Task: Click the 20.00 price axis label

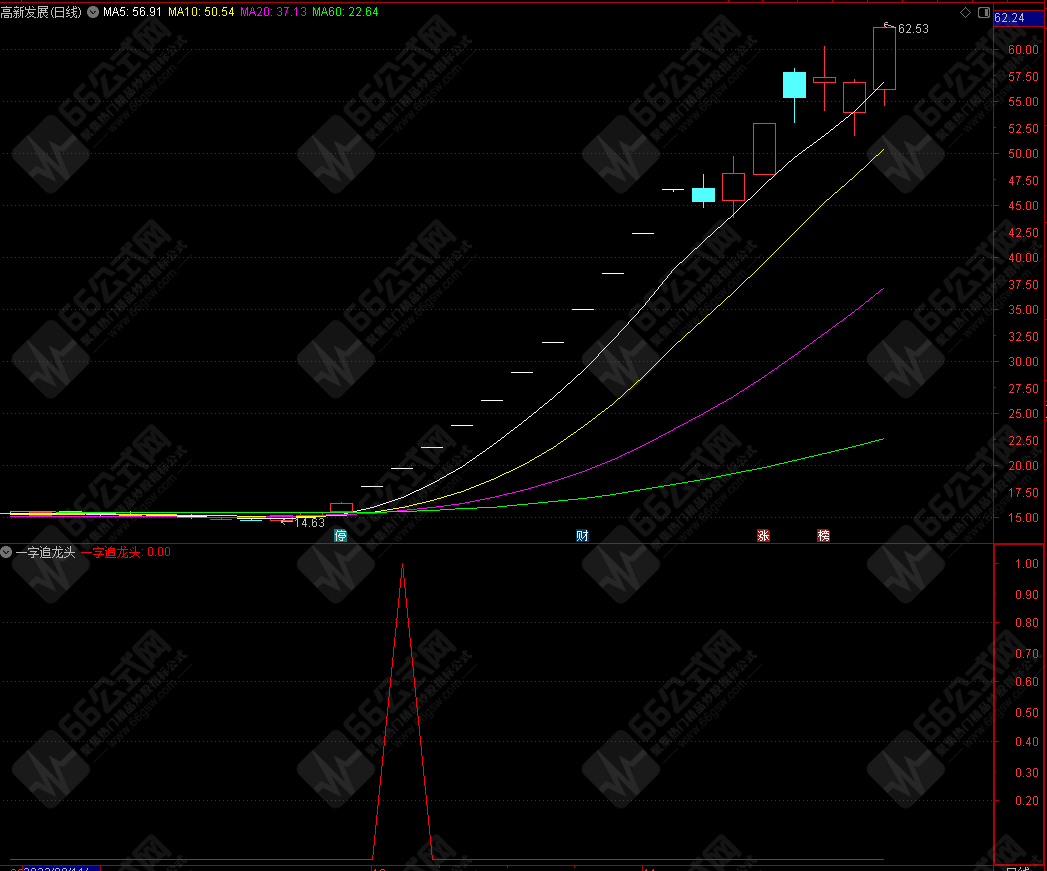Action: tap(1023, 466)
